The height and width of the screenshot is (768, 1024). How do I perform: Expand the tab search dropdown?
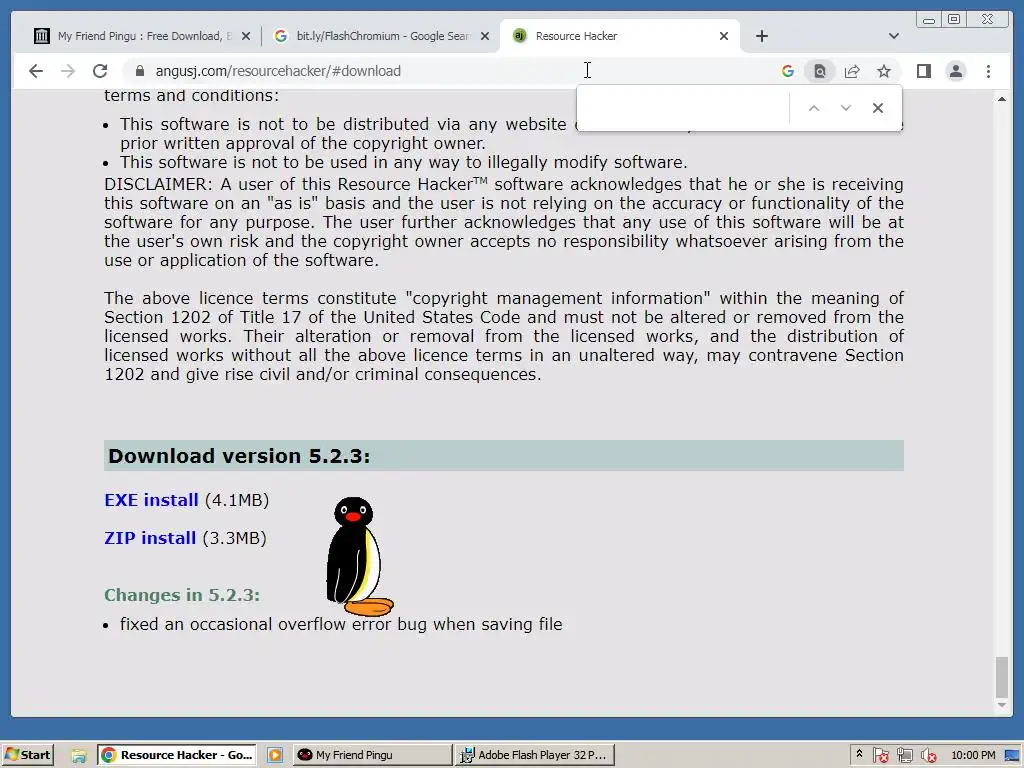pos(893,36)
